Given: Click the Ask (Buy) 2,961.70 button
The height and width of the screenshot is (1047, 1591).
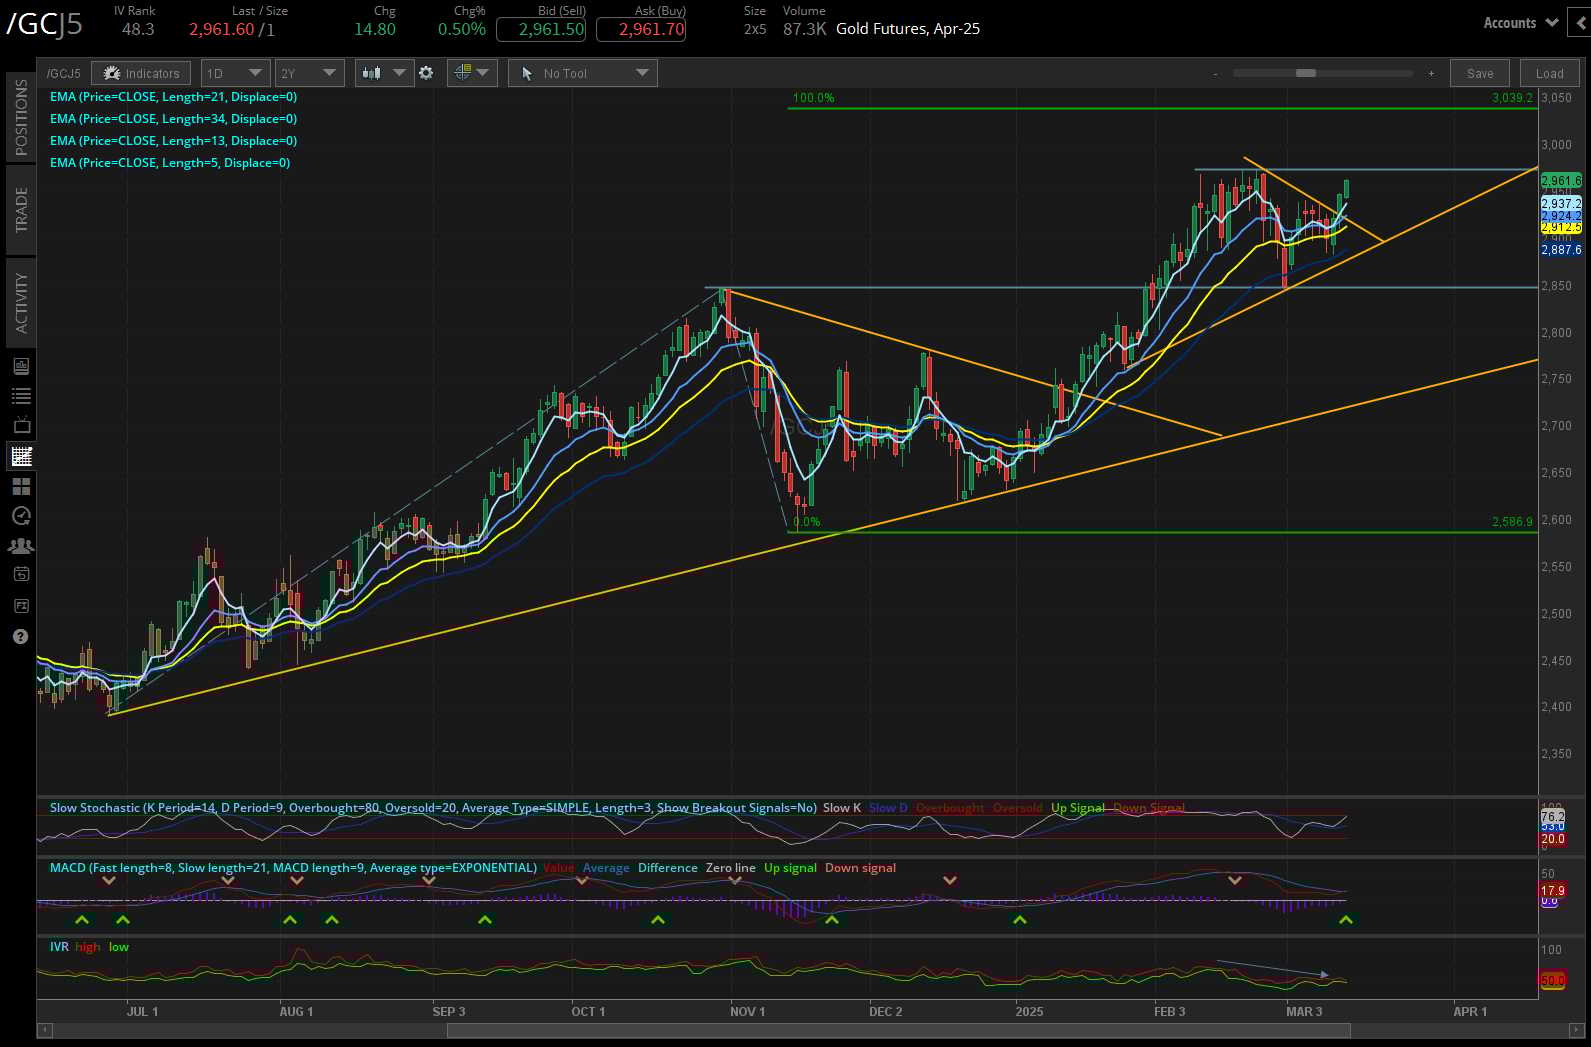Looking at the screenshot, I should click(x=641, y=29).
